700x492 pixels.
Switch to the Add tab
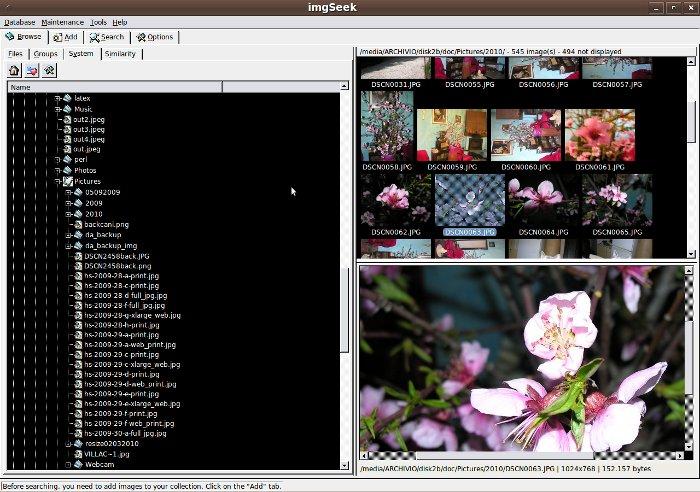pyautogui.click(x=65, y=37)
